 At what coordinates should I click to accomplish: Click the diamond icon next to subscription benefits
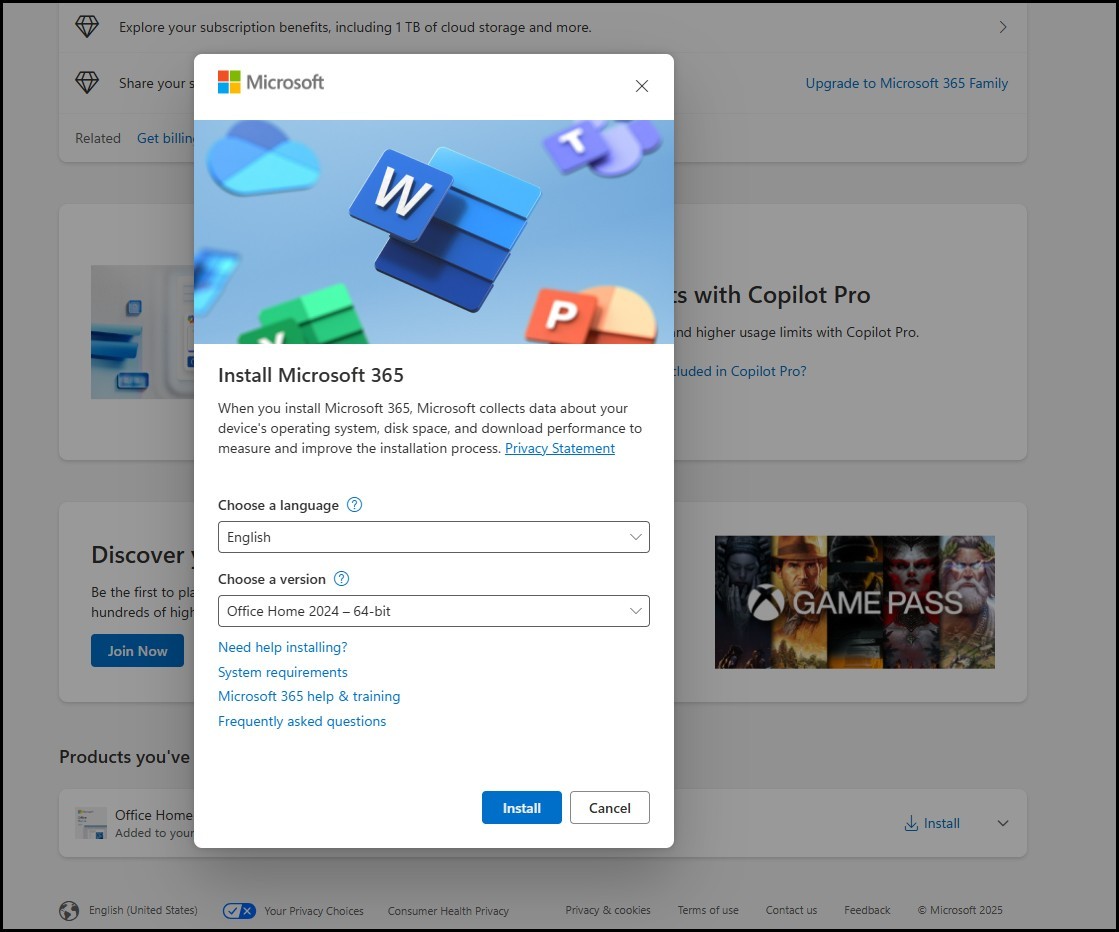[x=87, y=26]
